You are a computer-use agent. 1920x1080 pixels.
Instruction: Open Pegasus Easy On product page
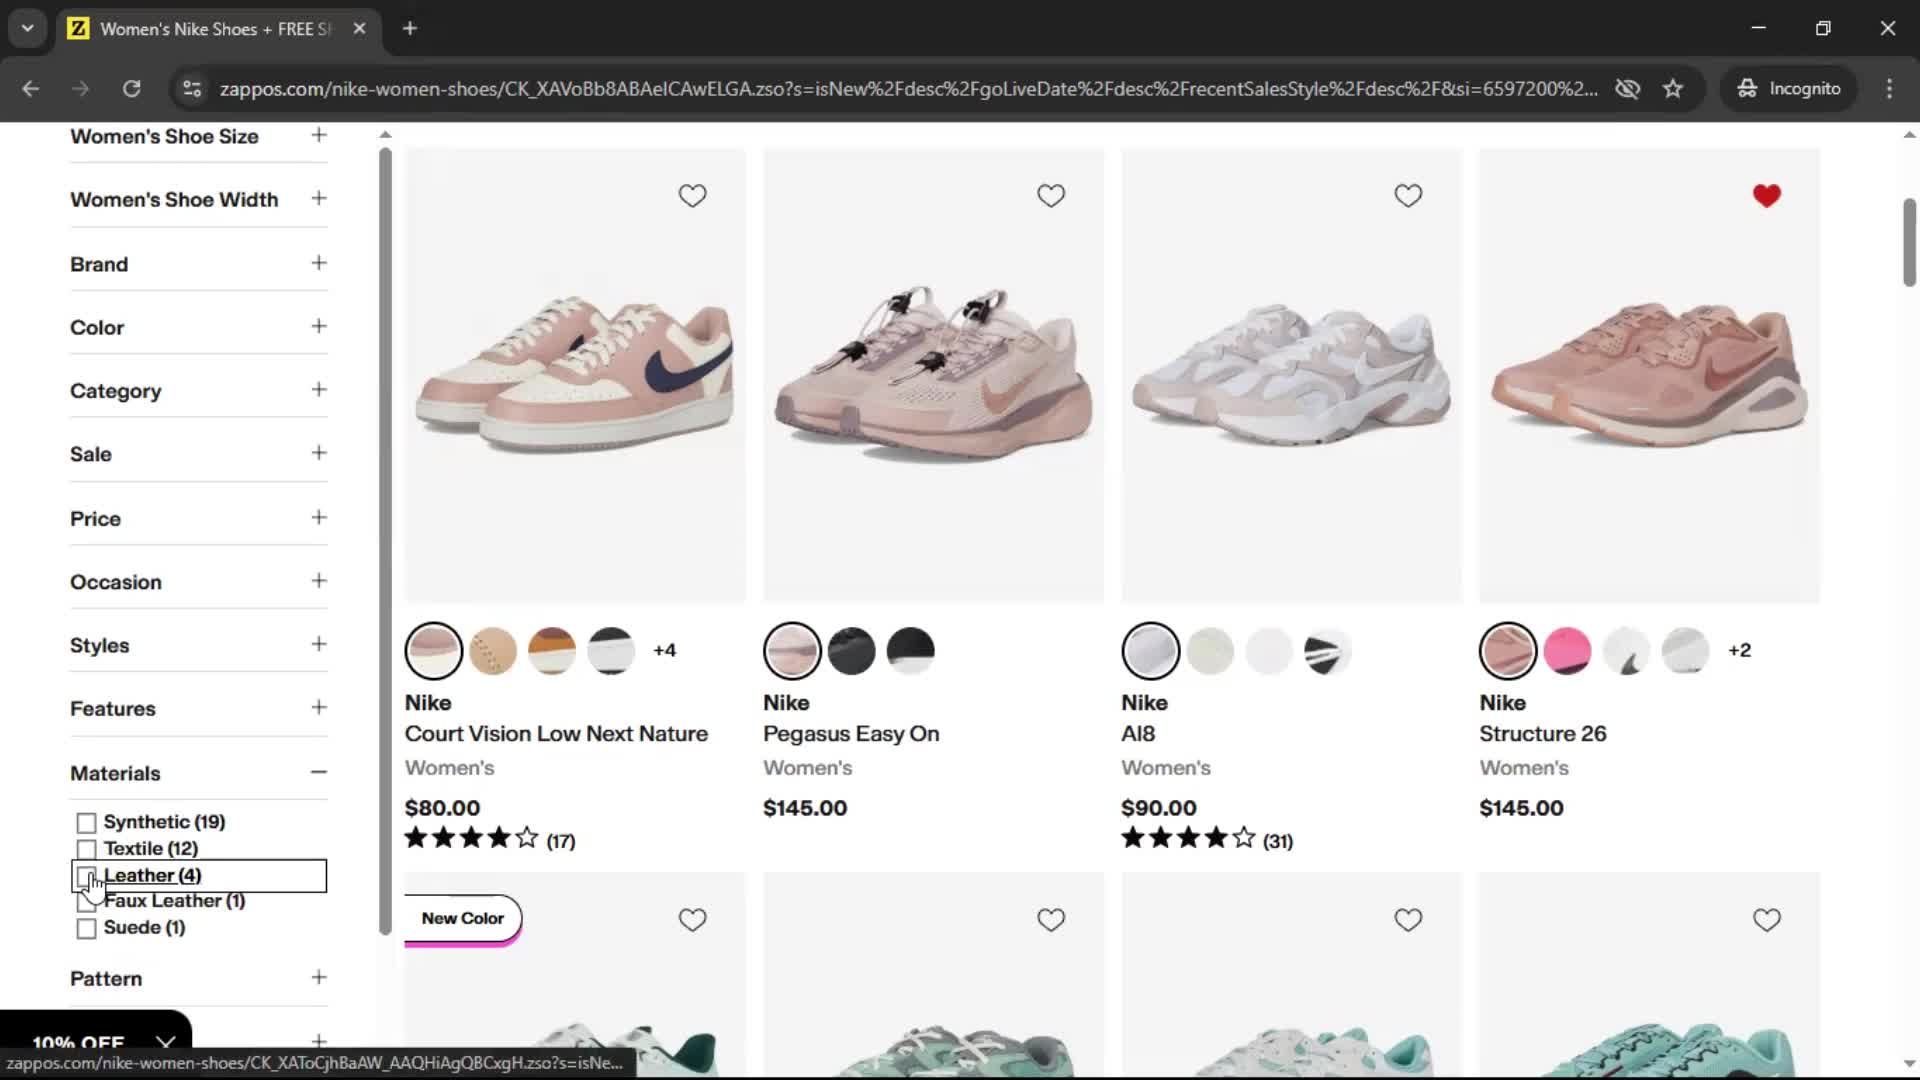pos(851,734)
